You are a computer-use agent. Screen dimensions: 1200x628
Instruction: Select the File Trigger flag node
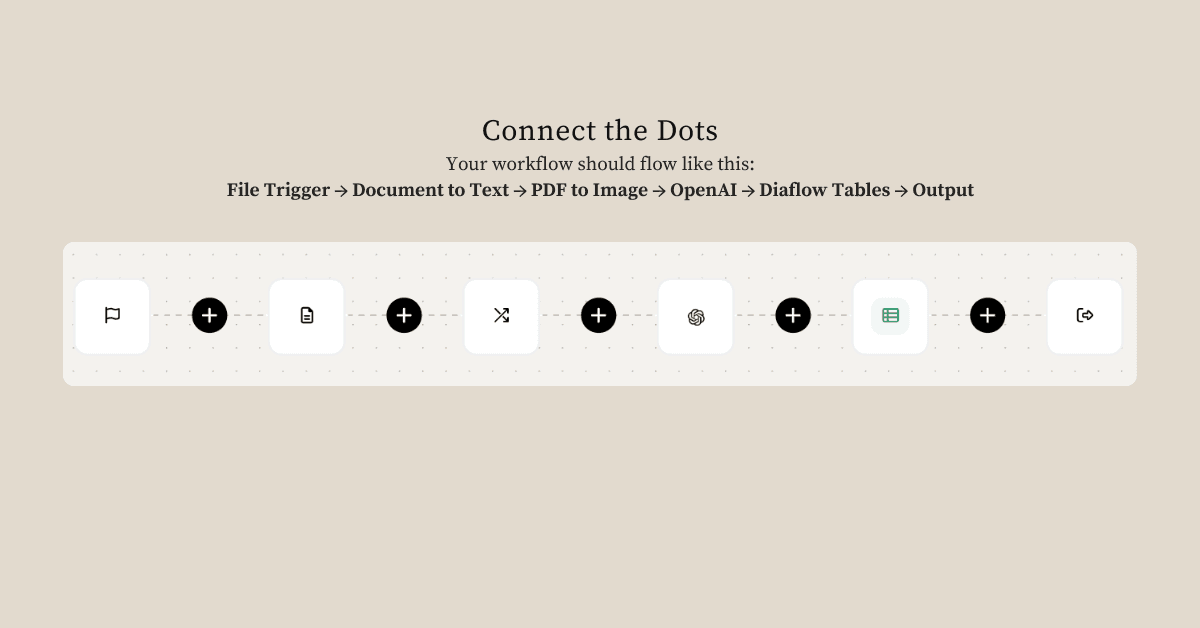112,316
